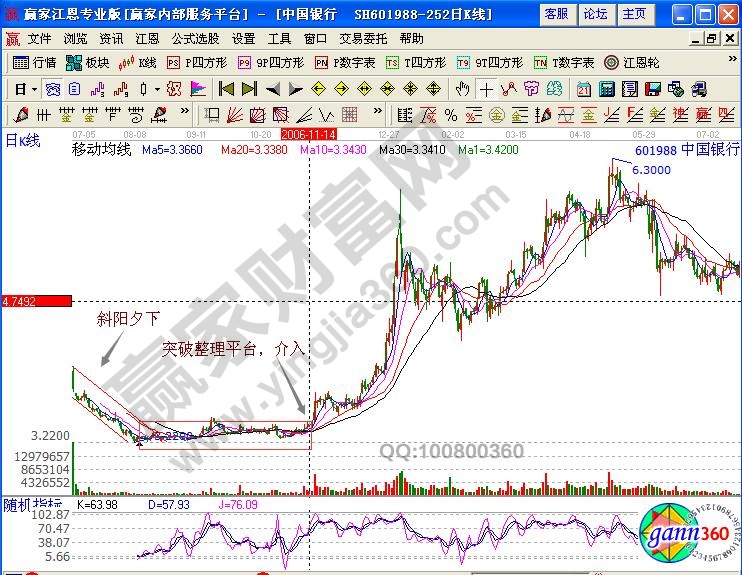Open the 公式选股 menu
The image size is (742, 575).
pos(195,38)
